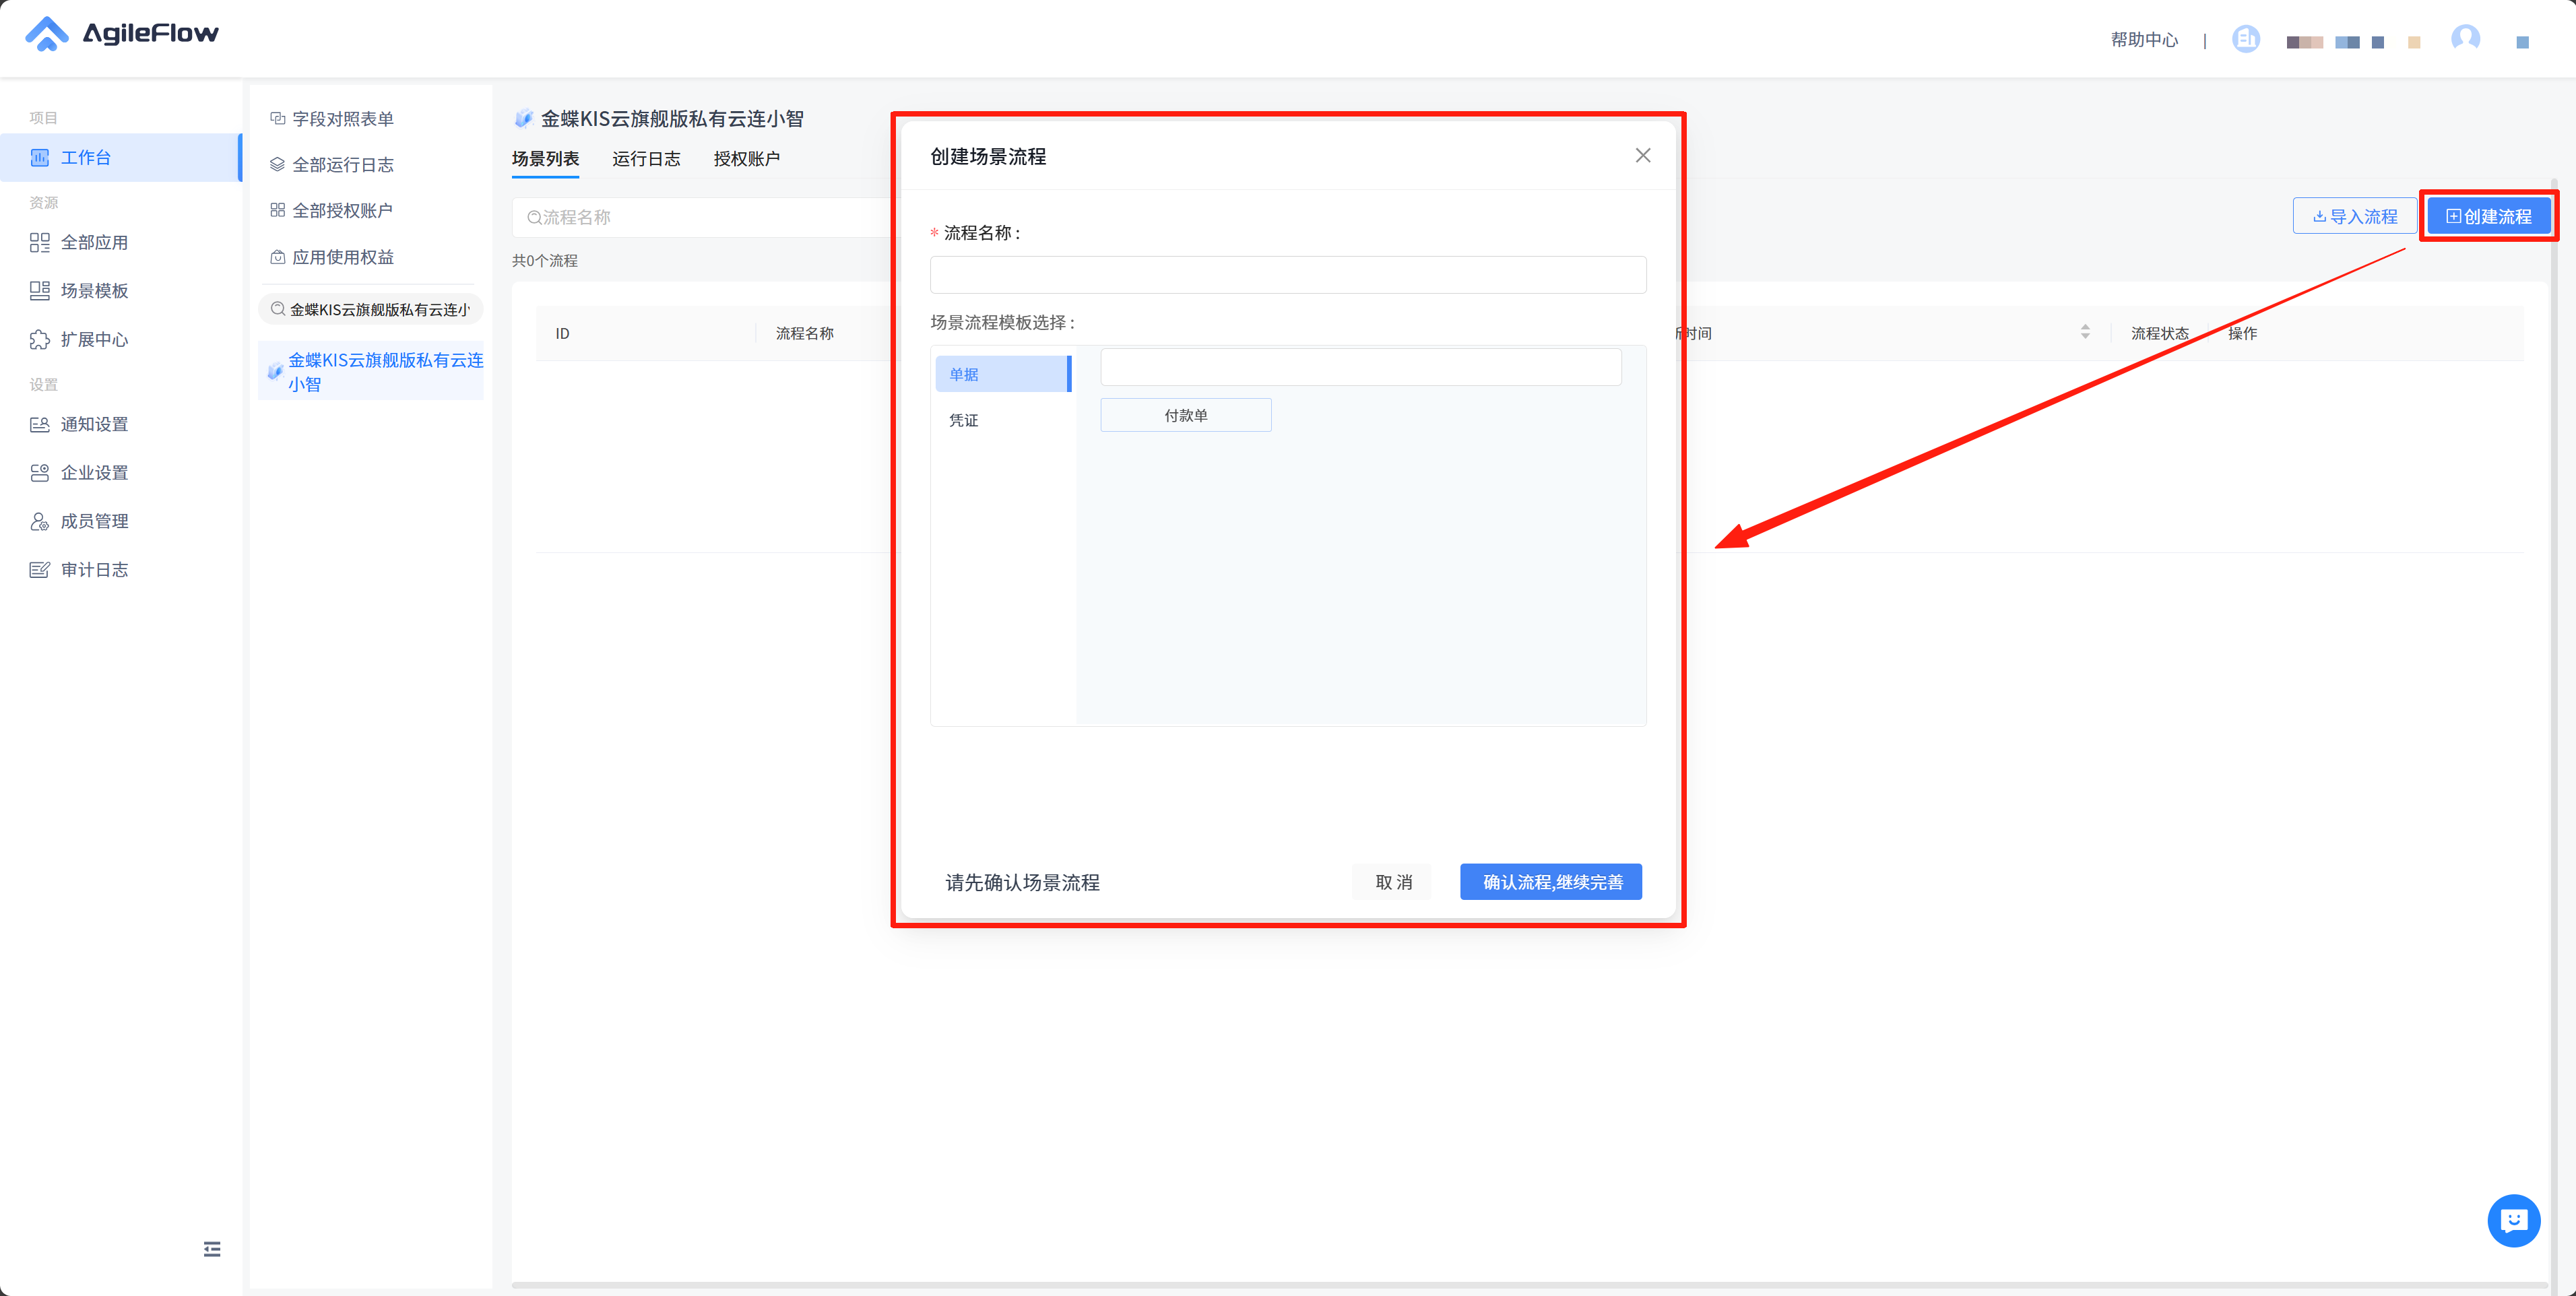Choose the 付款单 template option
The width and height of the screenshot is (2576, 1296).
pos(1185,415)
